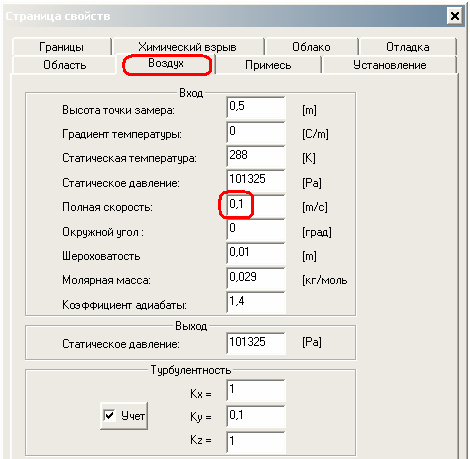Click the Ky turbulence field
This screenshot has width=470, height=459.
(256, 416)
